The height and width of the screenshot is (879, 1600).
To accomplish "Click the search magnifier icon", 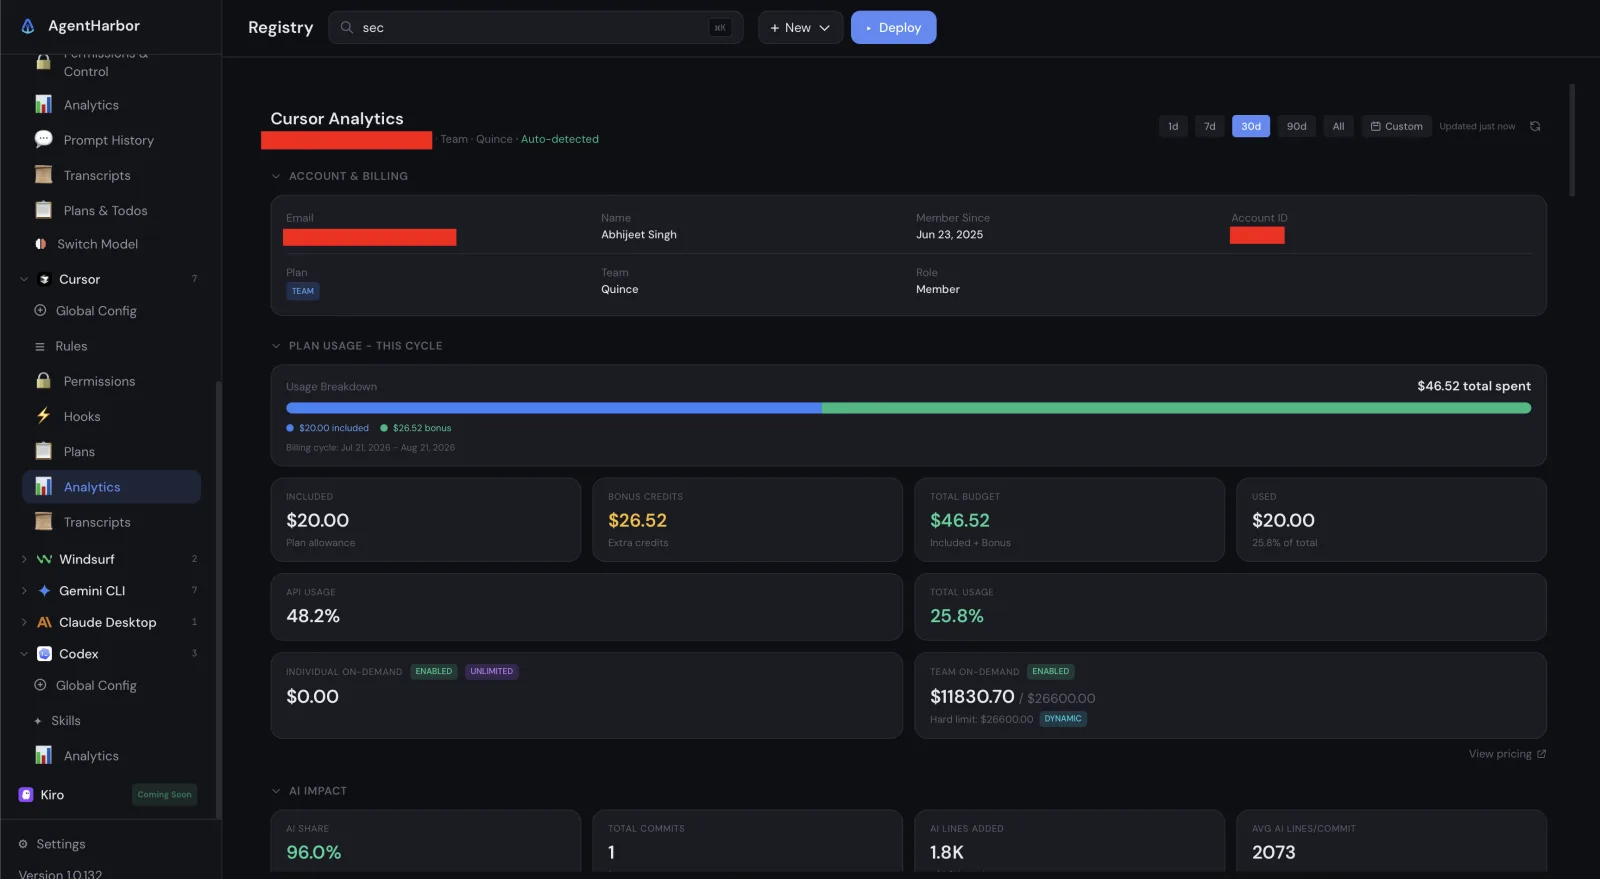I will pos(347,27).
